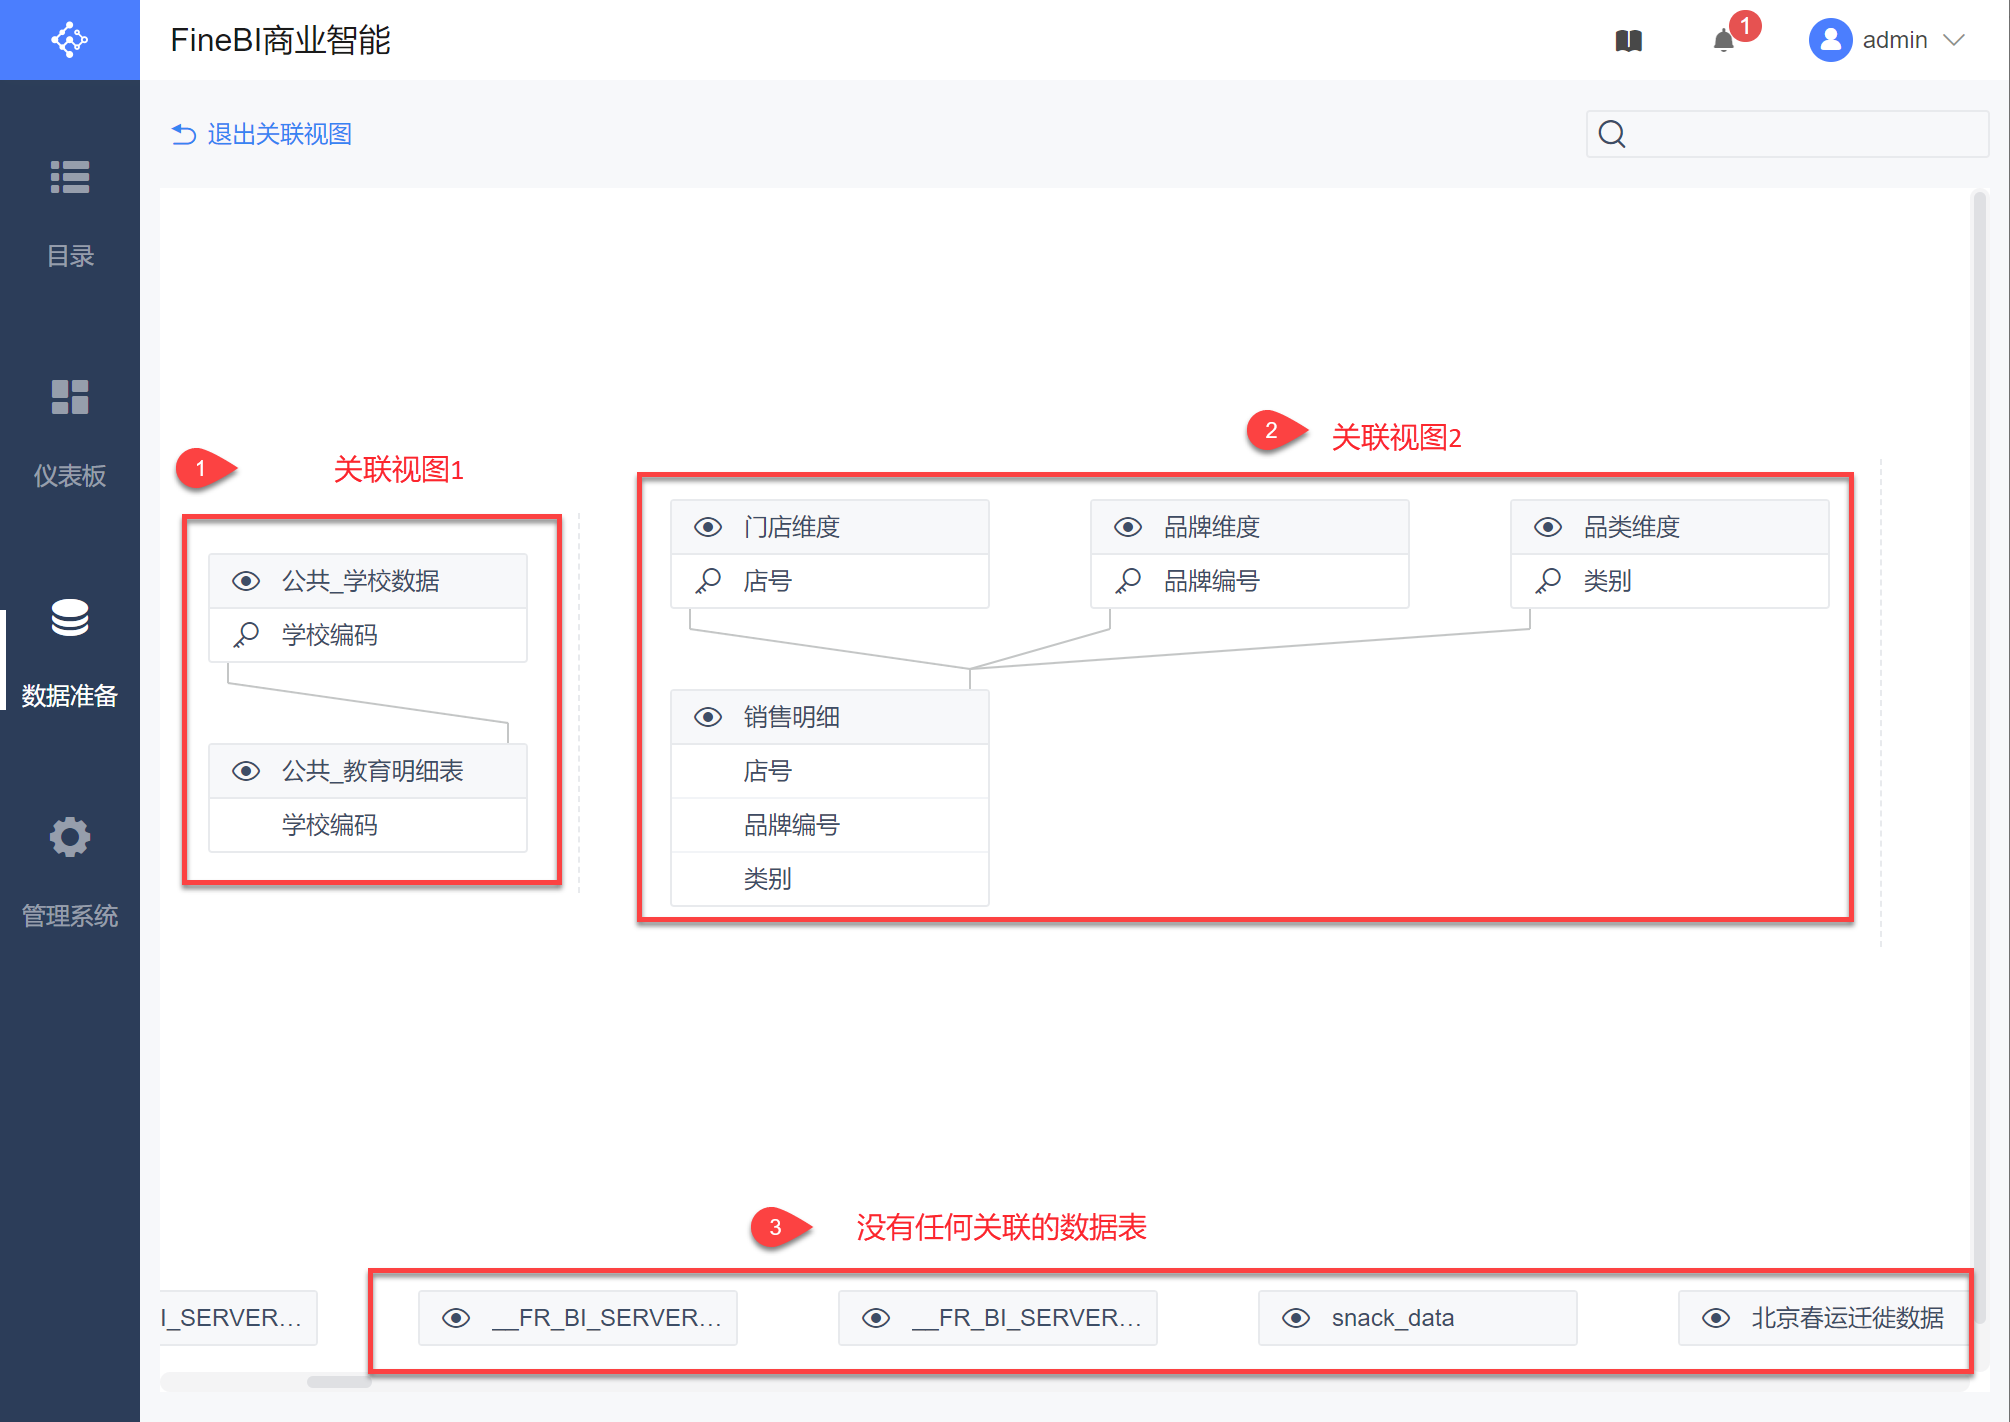Viewport: 2010px width, 1422px height.
Task: Select the 北京春运迁徙数据 table
Action: point(1846,1318)
